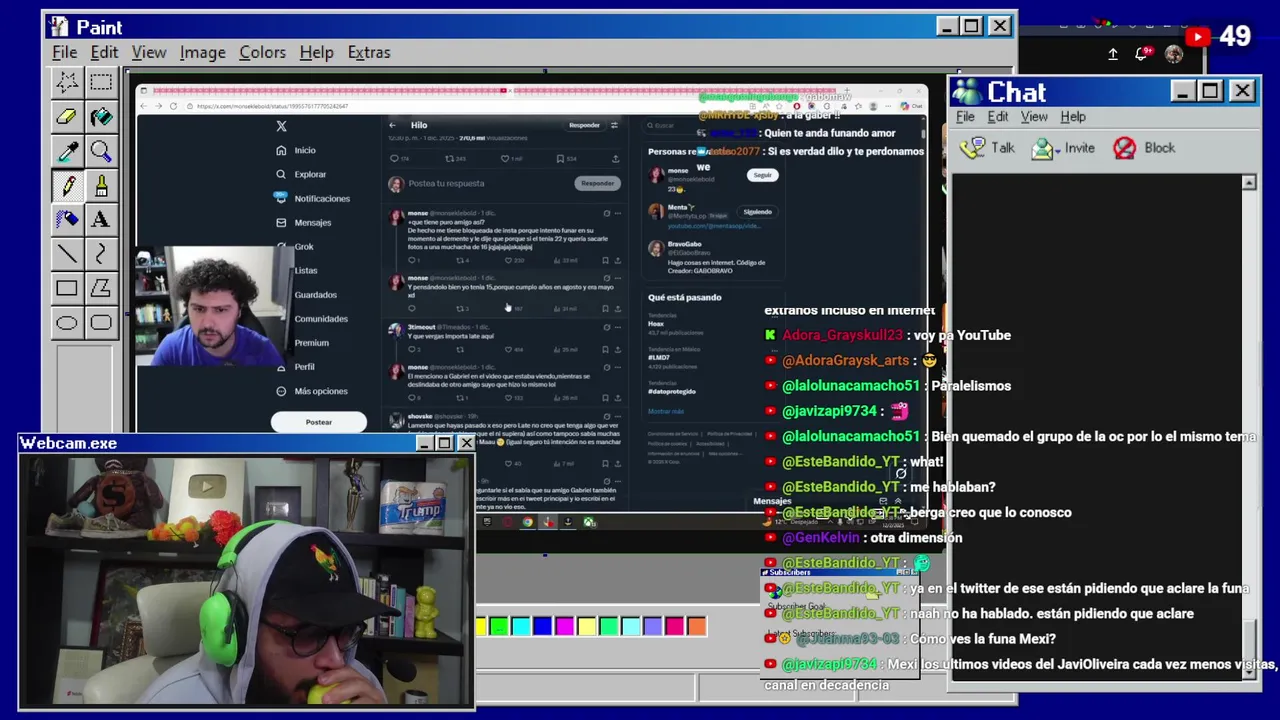Open Notificaciones in X sidebar
The height and width of the screenshot is (720, 1280).
tap(313, 198)
